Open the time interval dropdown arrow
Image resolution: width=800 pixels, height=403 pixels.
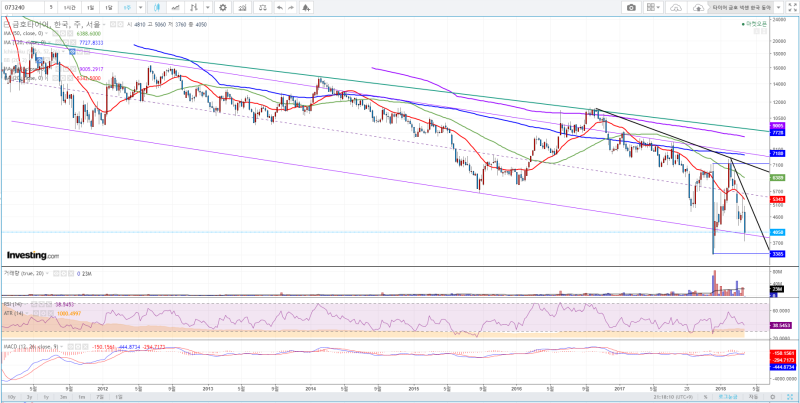[141, 8]
